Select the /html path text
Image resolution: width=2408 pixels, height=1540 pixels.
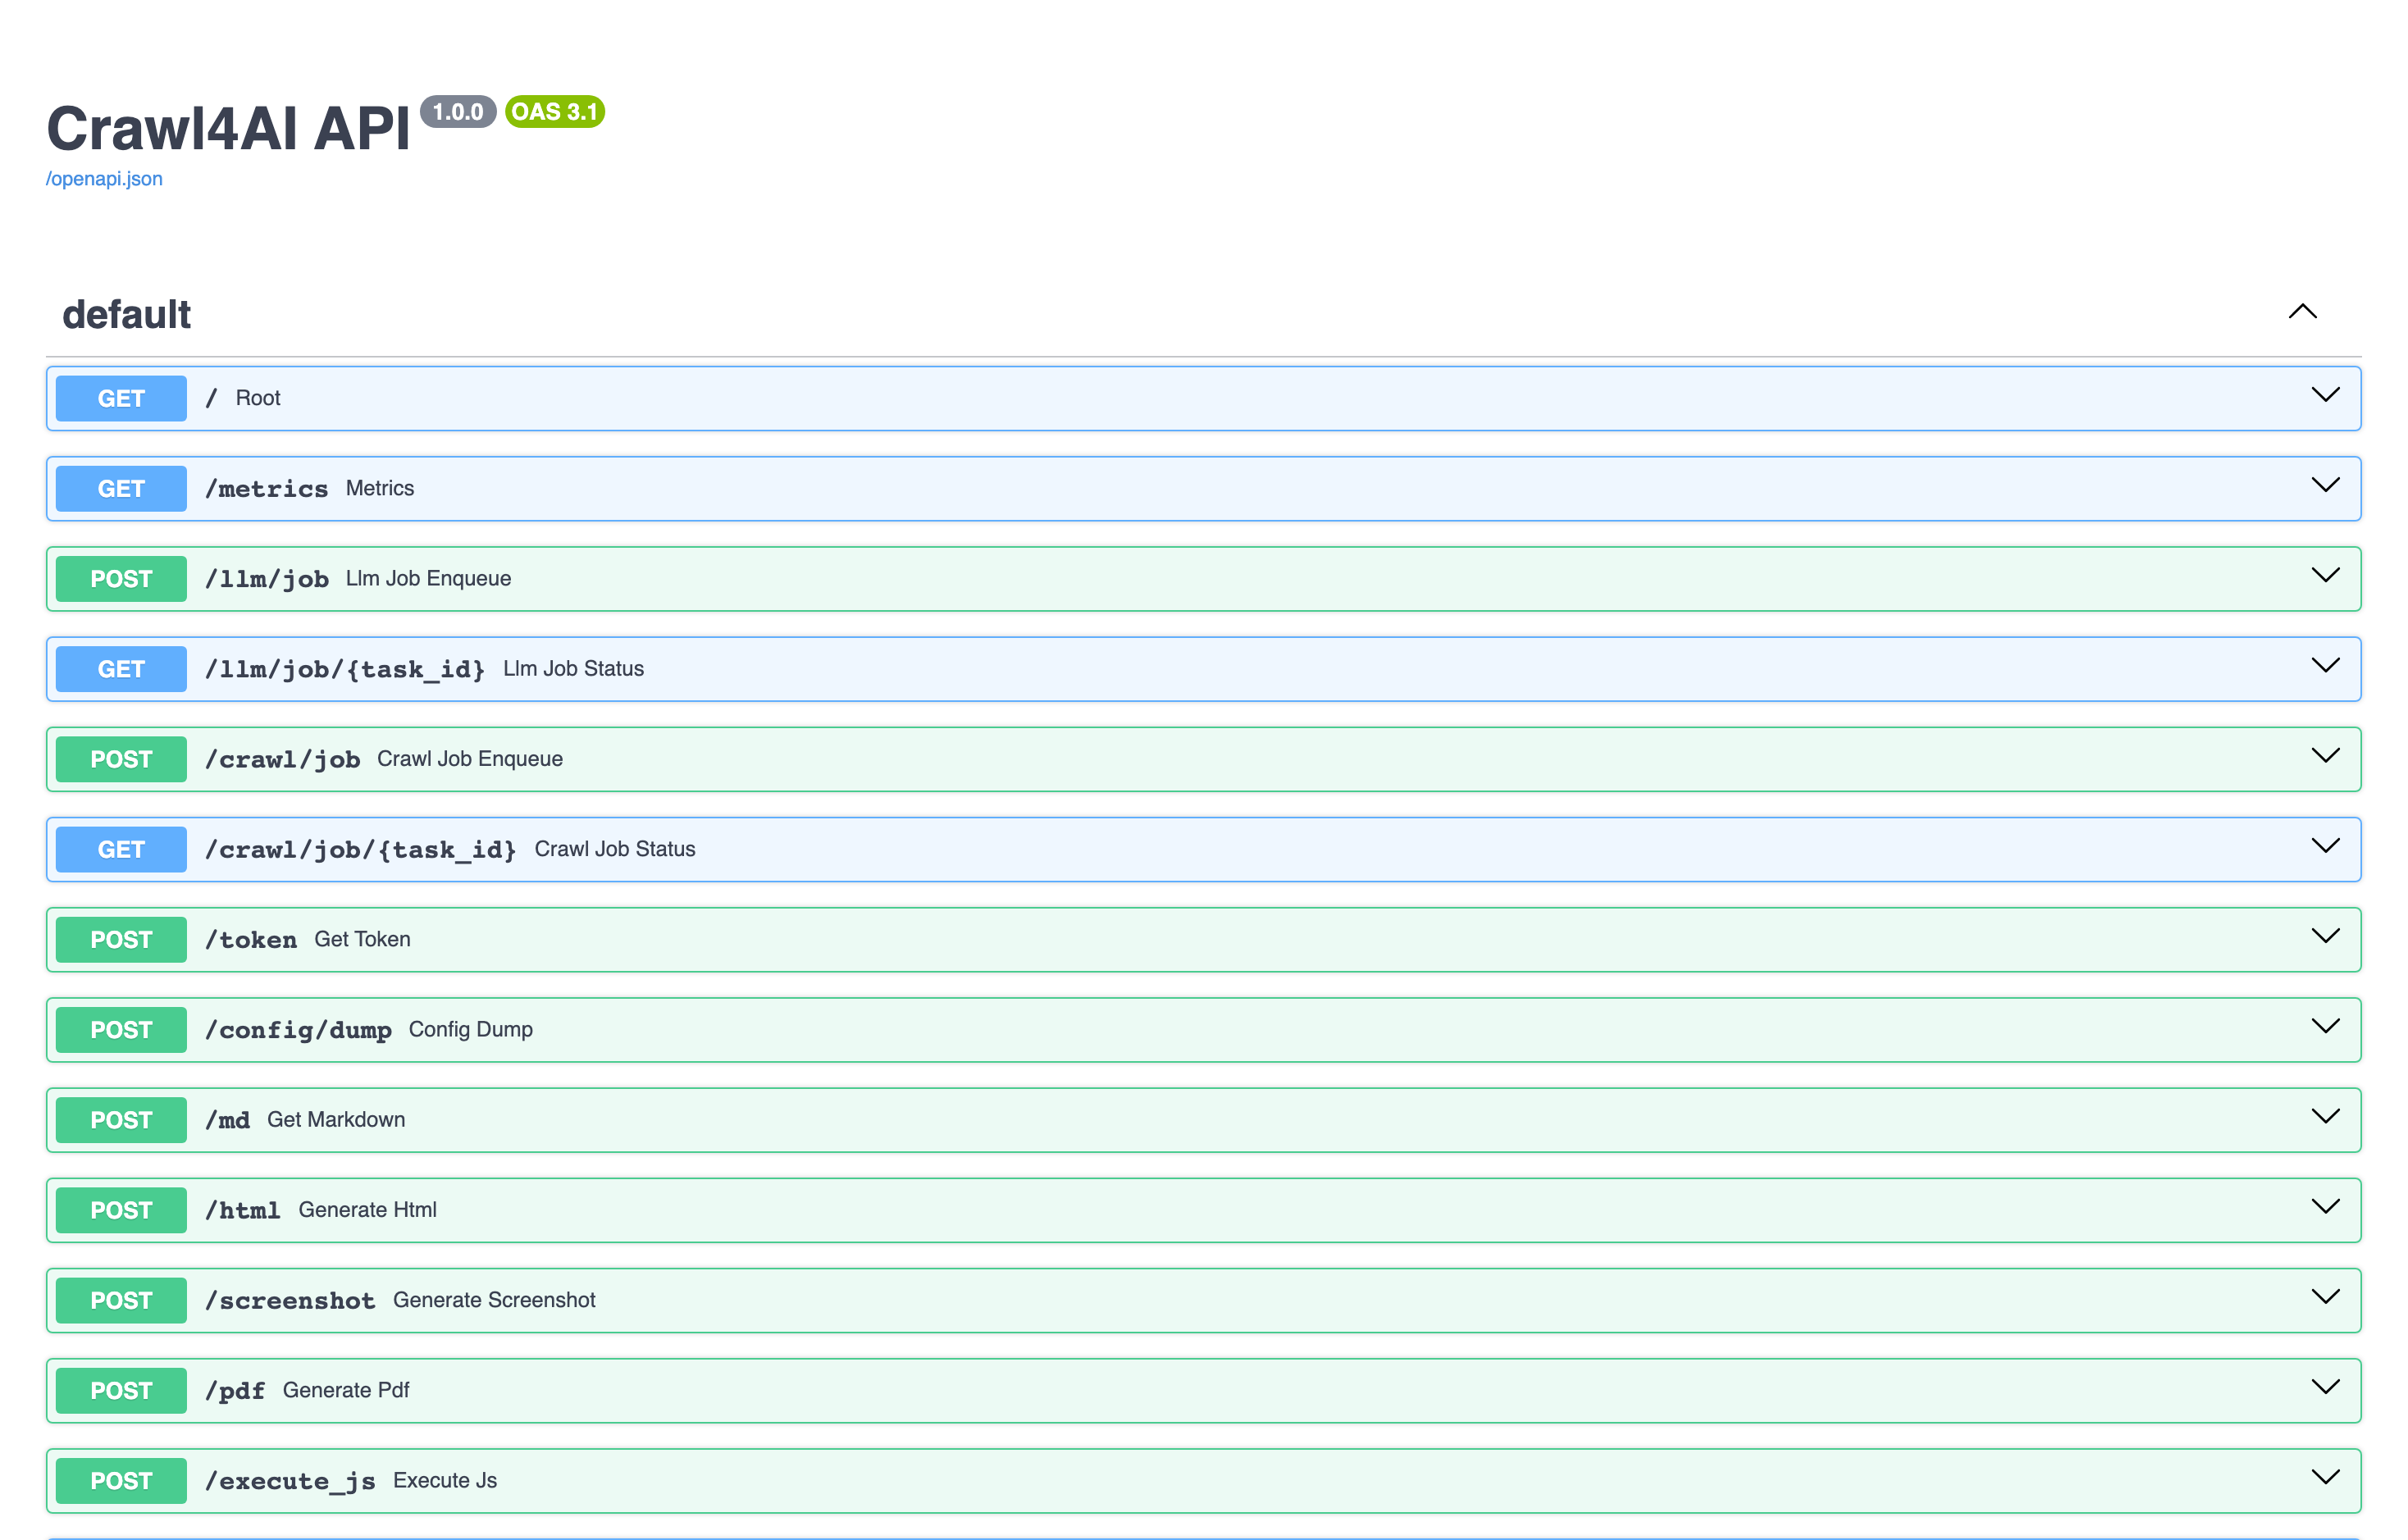tap(242, 1210)
